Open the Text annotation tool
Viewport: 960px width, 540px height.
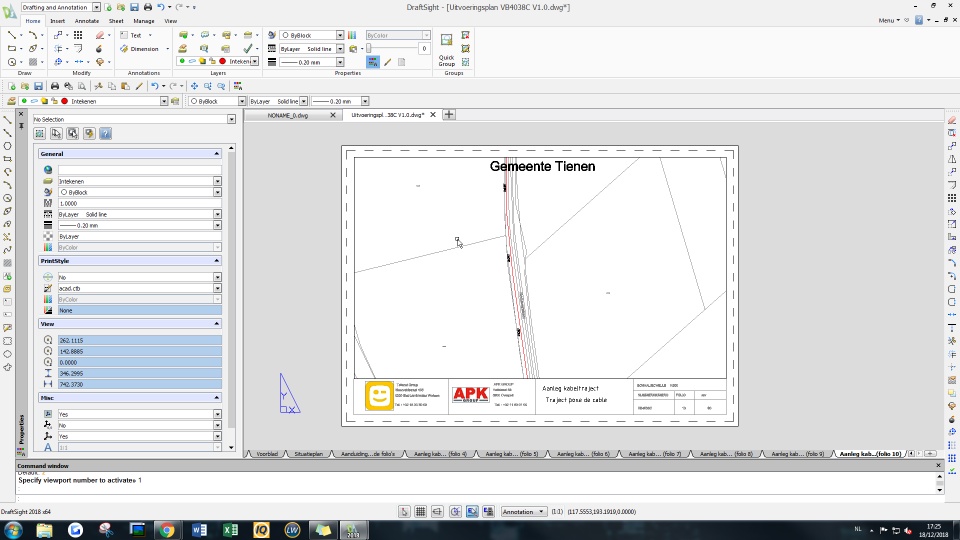(131, 35)
